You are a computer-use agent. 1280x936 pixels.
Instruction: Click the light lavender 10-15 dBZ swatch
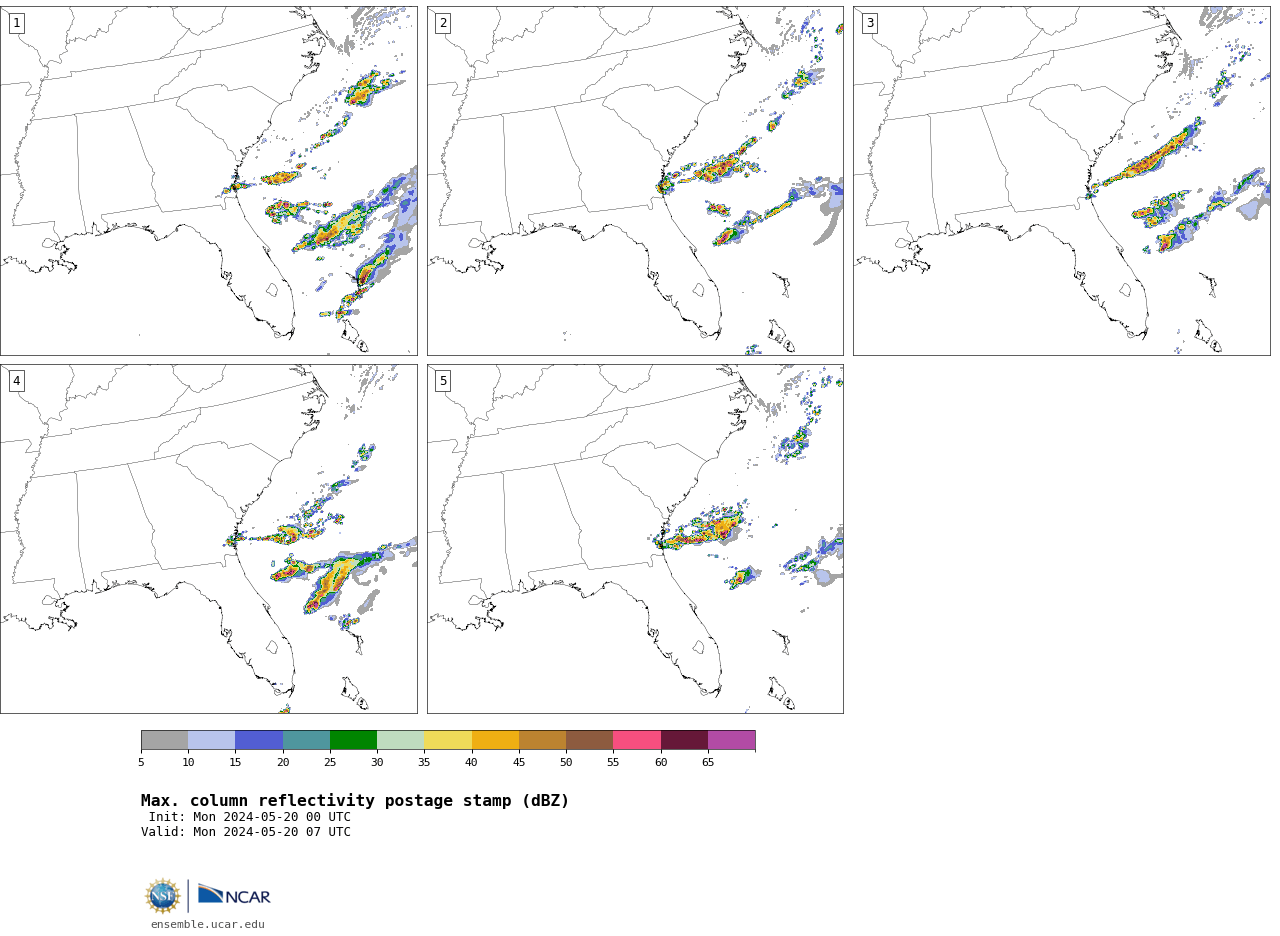tap(211, 740)
